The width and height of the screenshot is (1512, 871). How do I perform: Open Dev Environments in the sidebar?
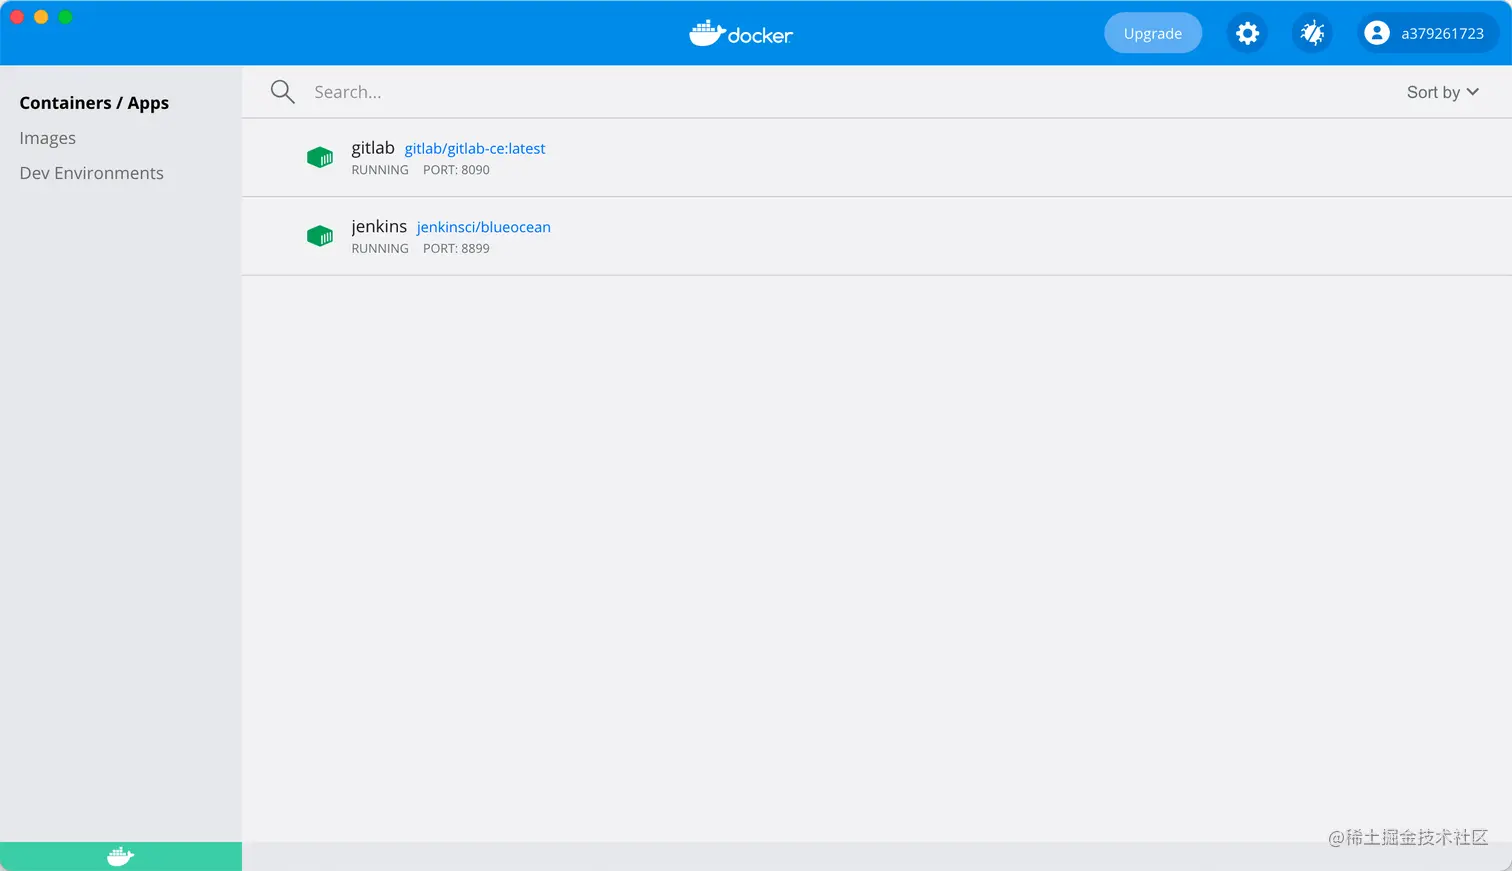pos(91,173)
